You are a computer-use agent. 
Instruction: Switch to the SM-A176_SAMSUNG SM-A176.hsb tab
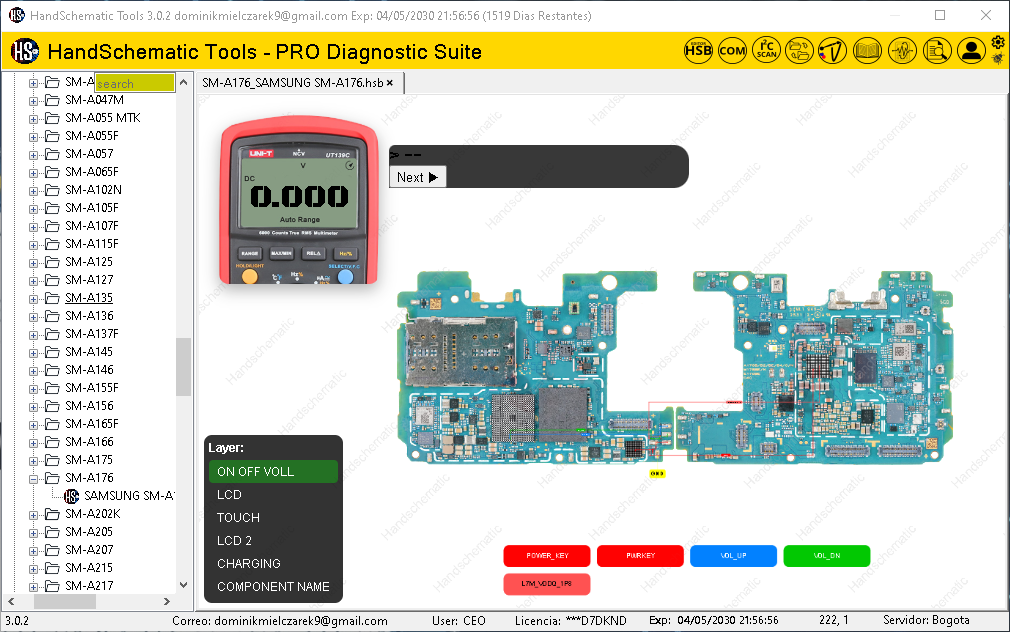(x=292, y=83)
